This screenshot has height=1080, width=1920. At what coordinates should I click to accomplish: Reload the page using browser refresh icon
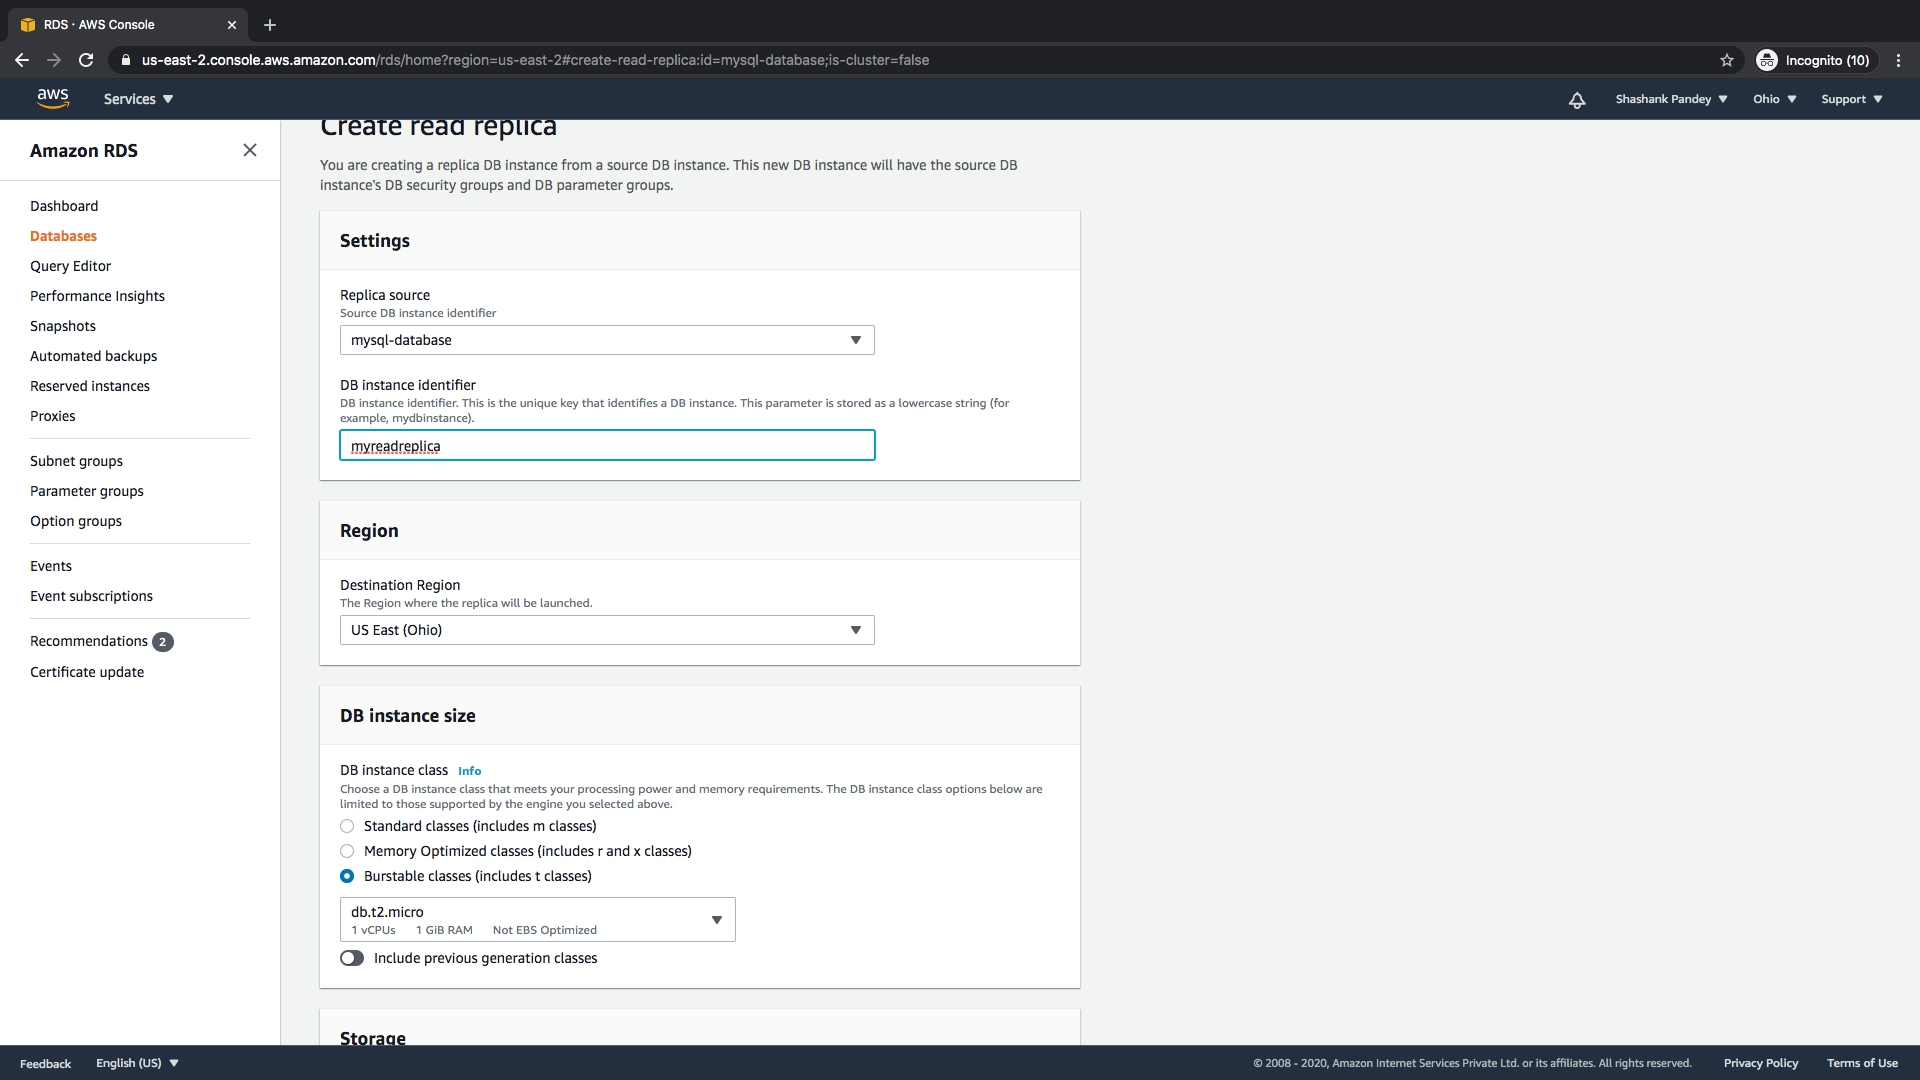(x=86, y=60)
